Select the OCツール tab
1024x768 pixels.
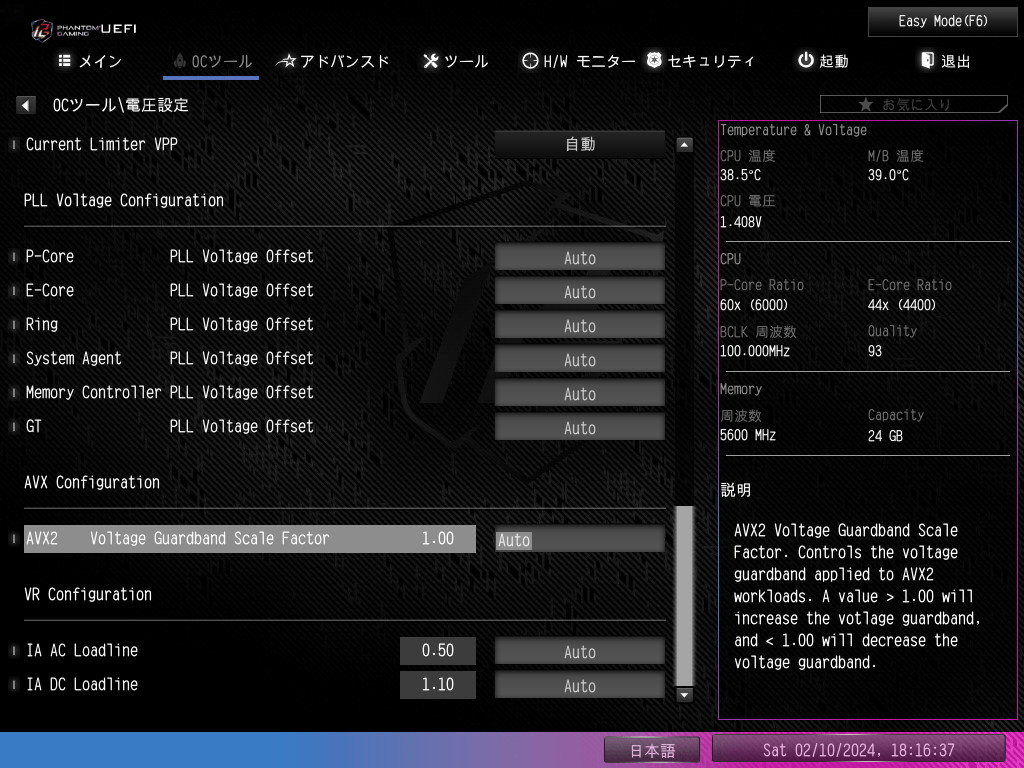212,61
